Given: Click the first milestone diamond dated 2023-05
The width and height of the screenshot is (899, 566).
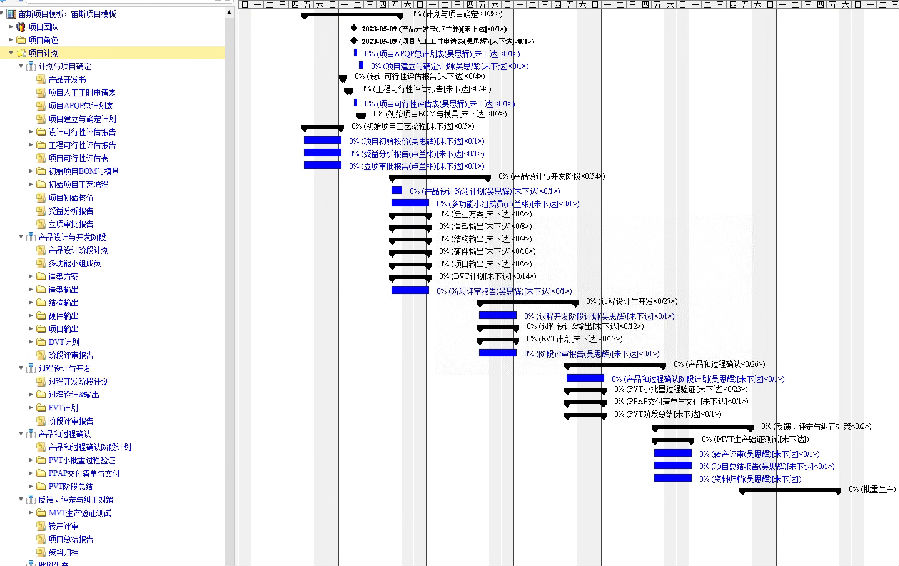Looking at the screenshot, I should (x=354, y=28).
